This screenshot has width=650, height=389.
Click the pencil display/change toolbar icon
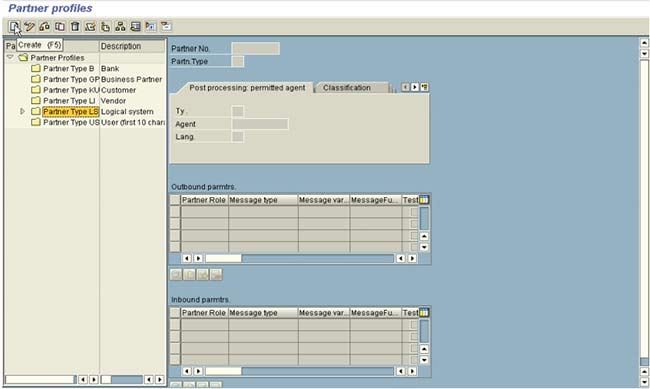[x=29, y=27]
